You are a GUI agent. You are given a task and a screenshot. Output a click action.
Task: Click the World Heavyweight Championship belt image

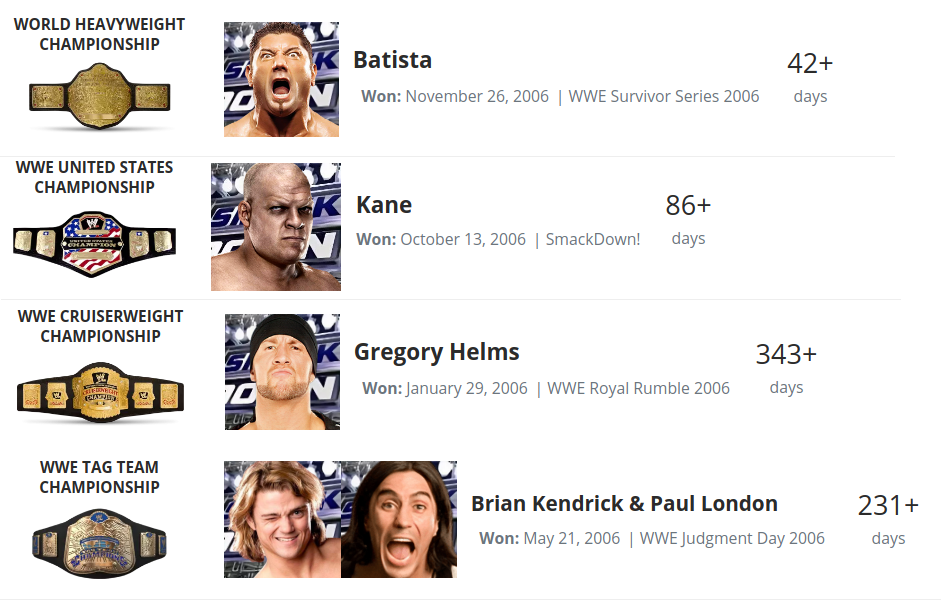pos(100,96)
